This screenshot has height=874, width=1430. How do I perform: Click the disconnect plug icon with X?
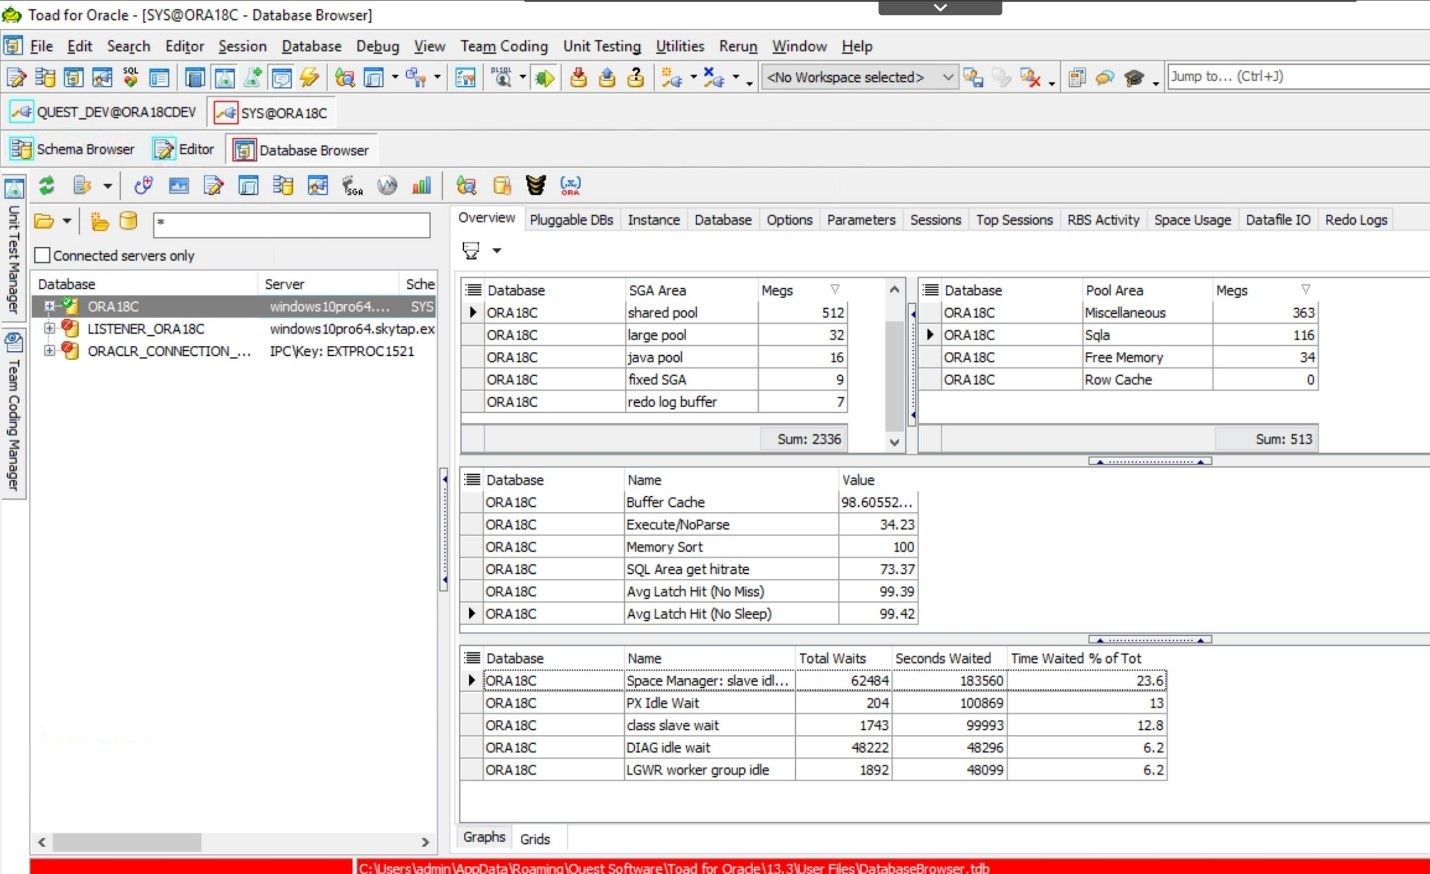coord(714,77)
